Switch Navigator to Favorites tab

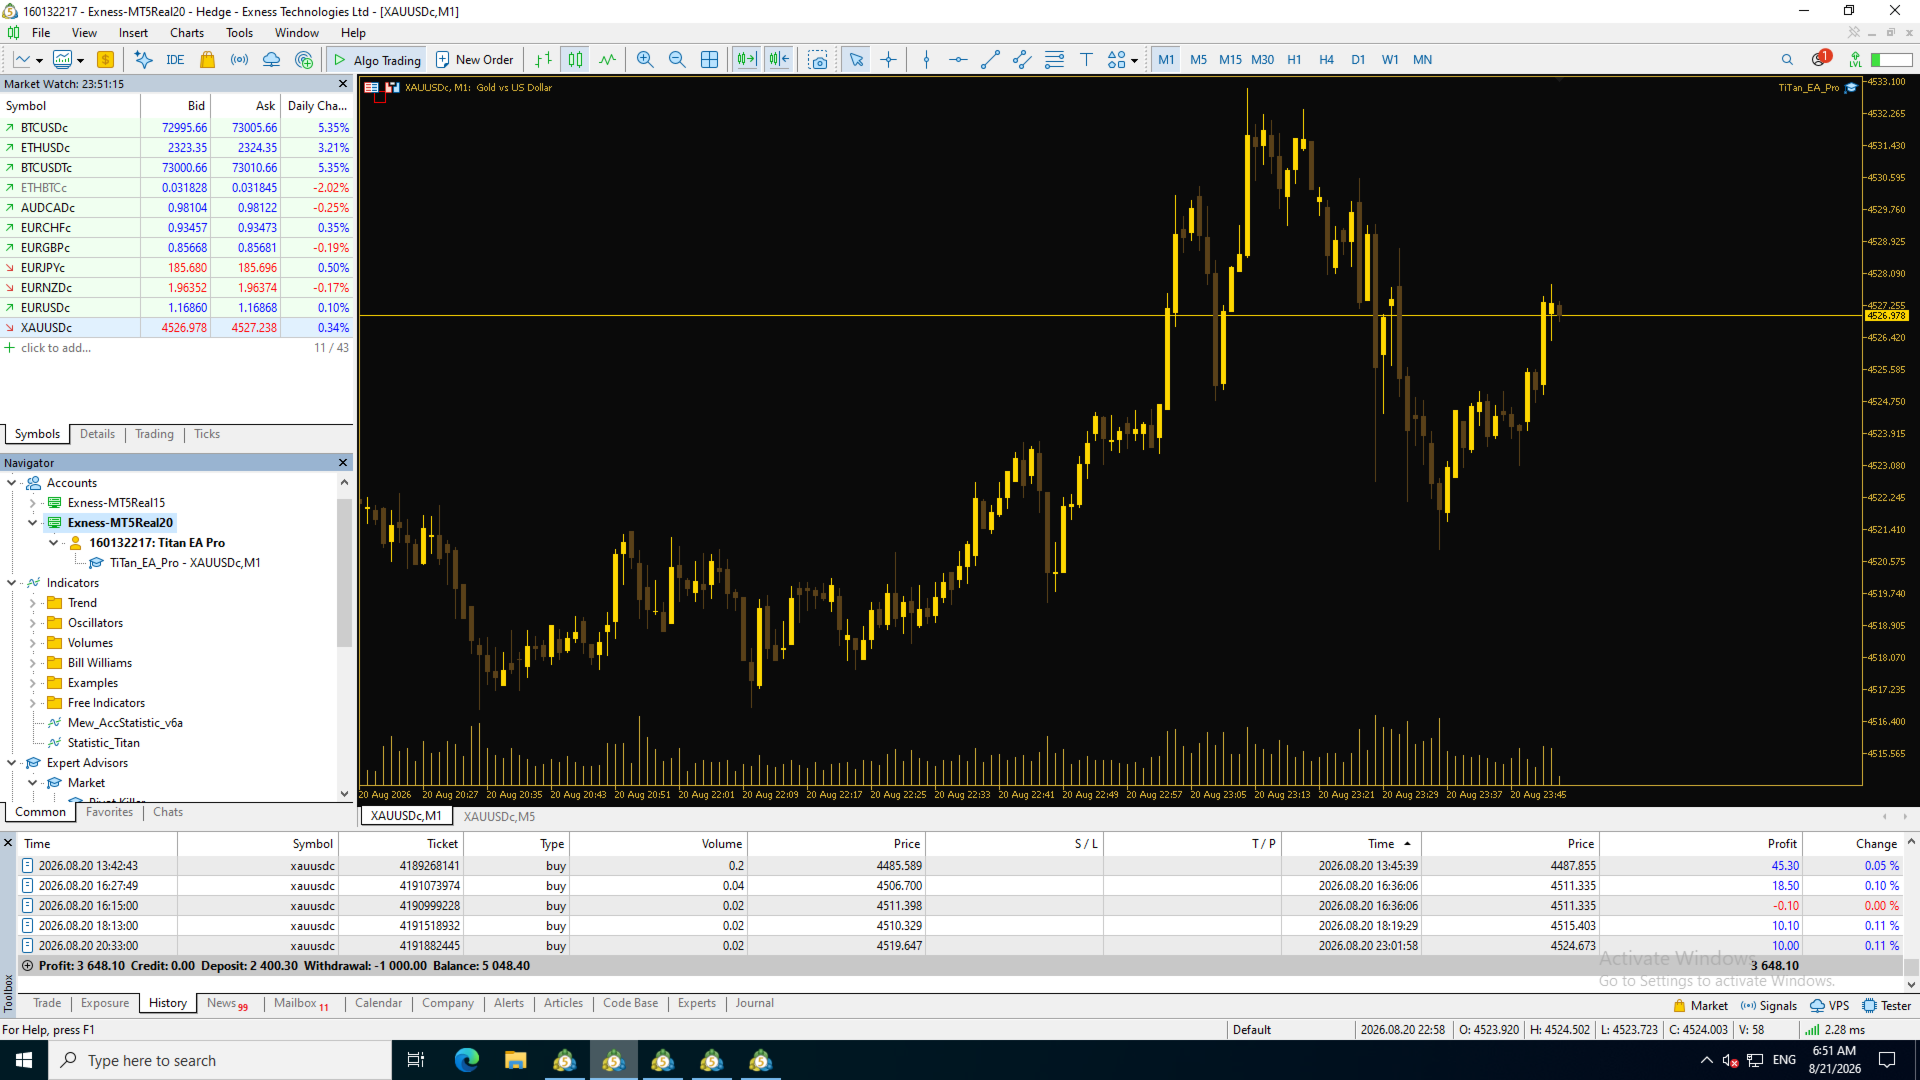109,812
